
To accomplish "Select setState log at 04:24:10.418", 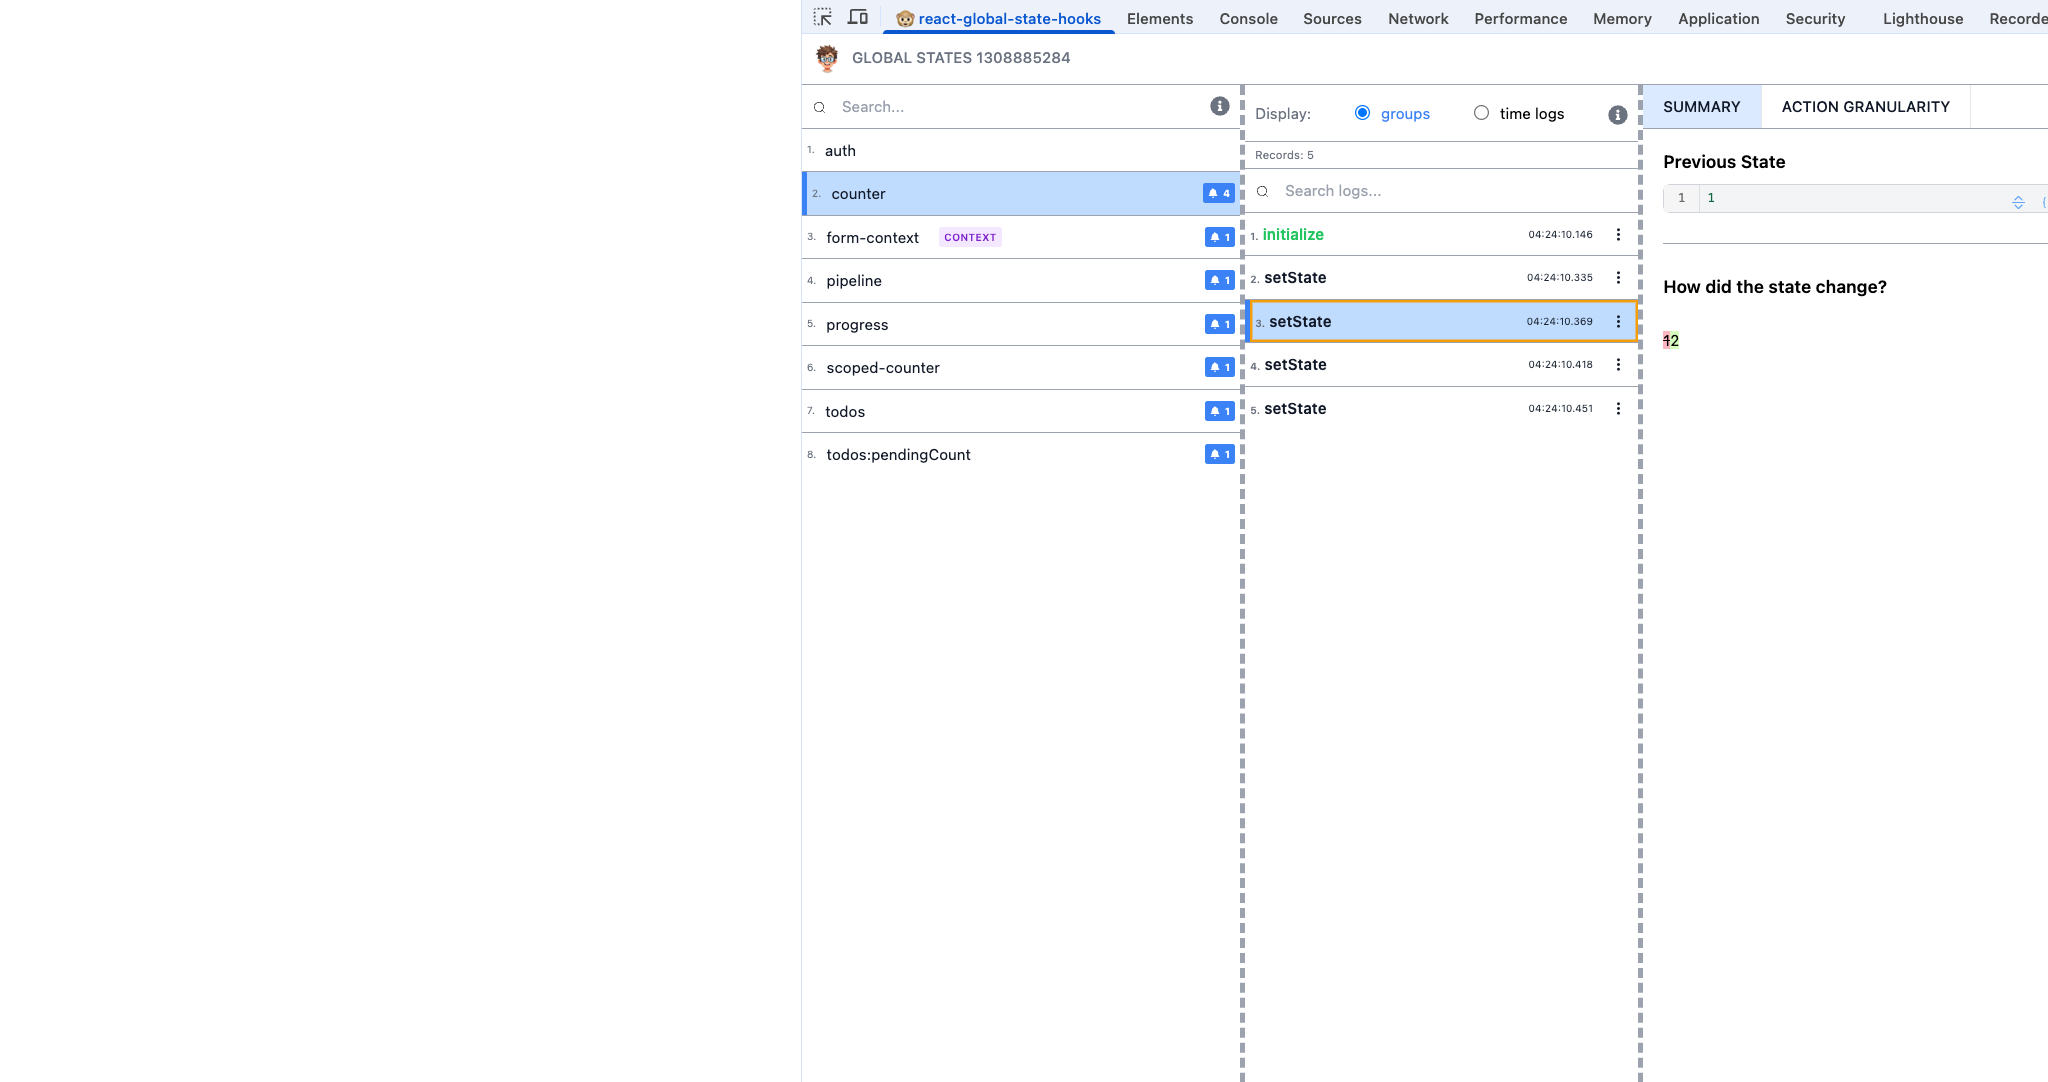I will coord(1441,365).
